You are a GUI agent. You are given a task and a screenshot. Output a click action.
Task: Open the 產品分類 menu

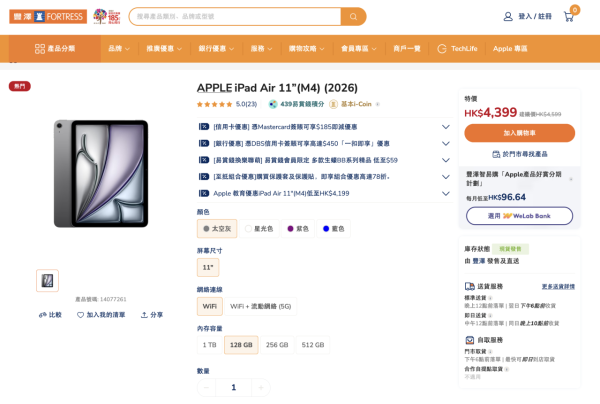[55, 49]
